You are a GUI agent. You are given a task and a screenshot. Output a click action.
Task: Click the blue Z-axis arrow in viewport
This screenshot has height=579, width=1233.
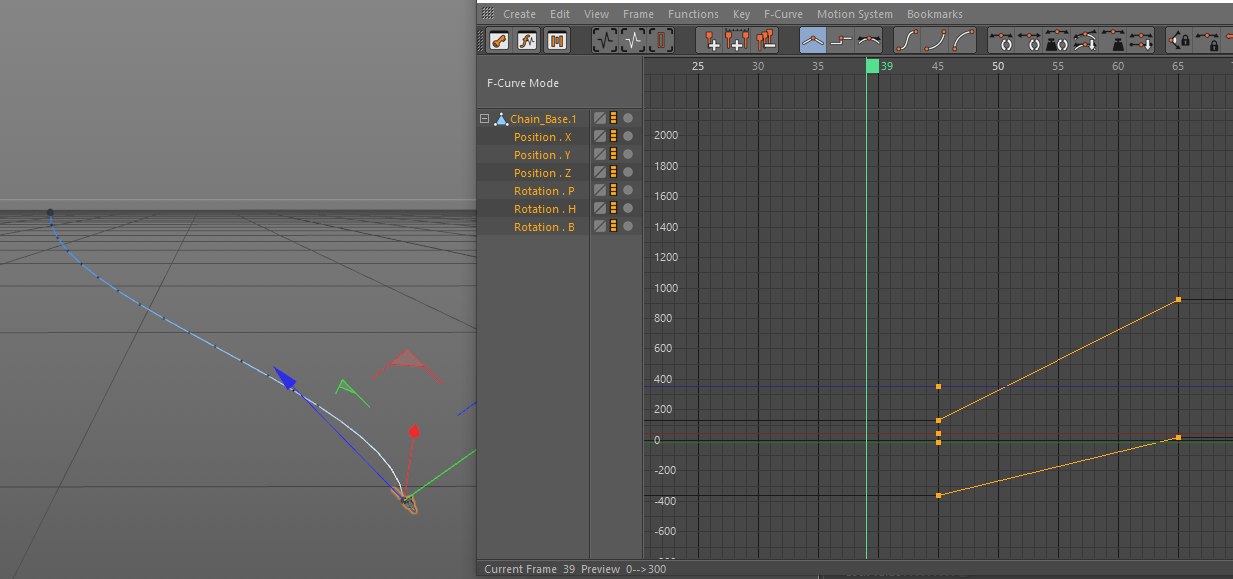pos(286,378)
